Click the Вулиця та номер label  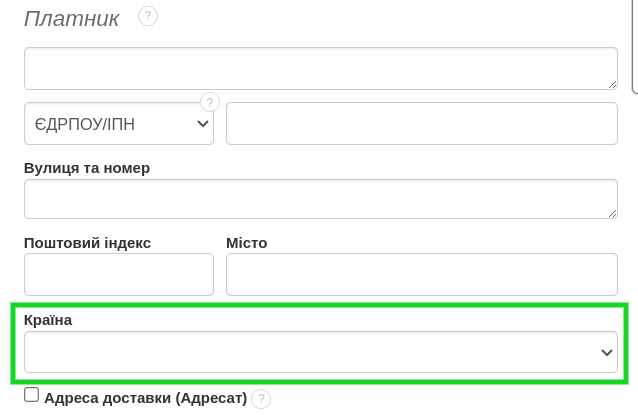(x=87, y=168)
